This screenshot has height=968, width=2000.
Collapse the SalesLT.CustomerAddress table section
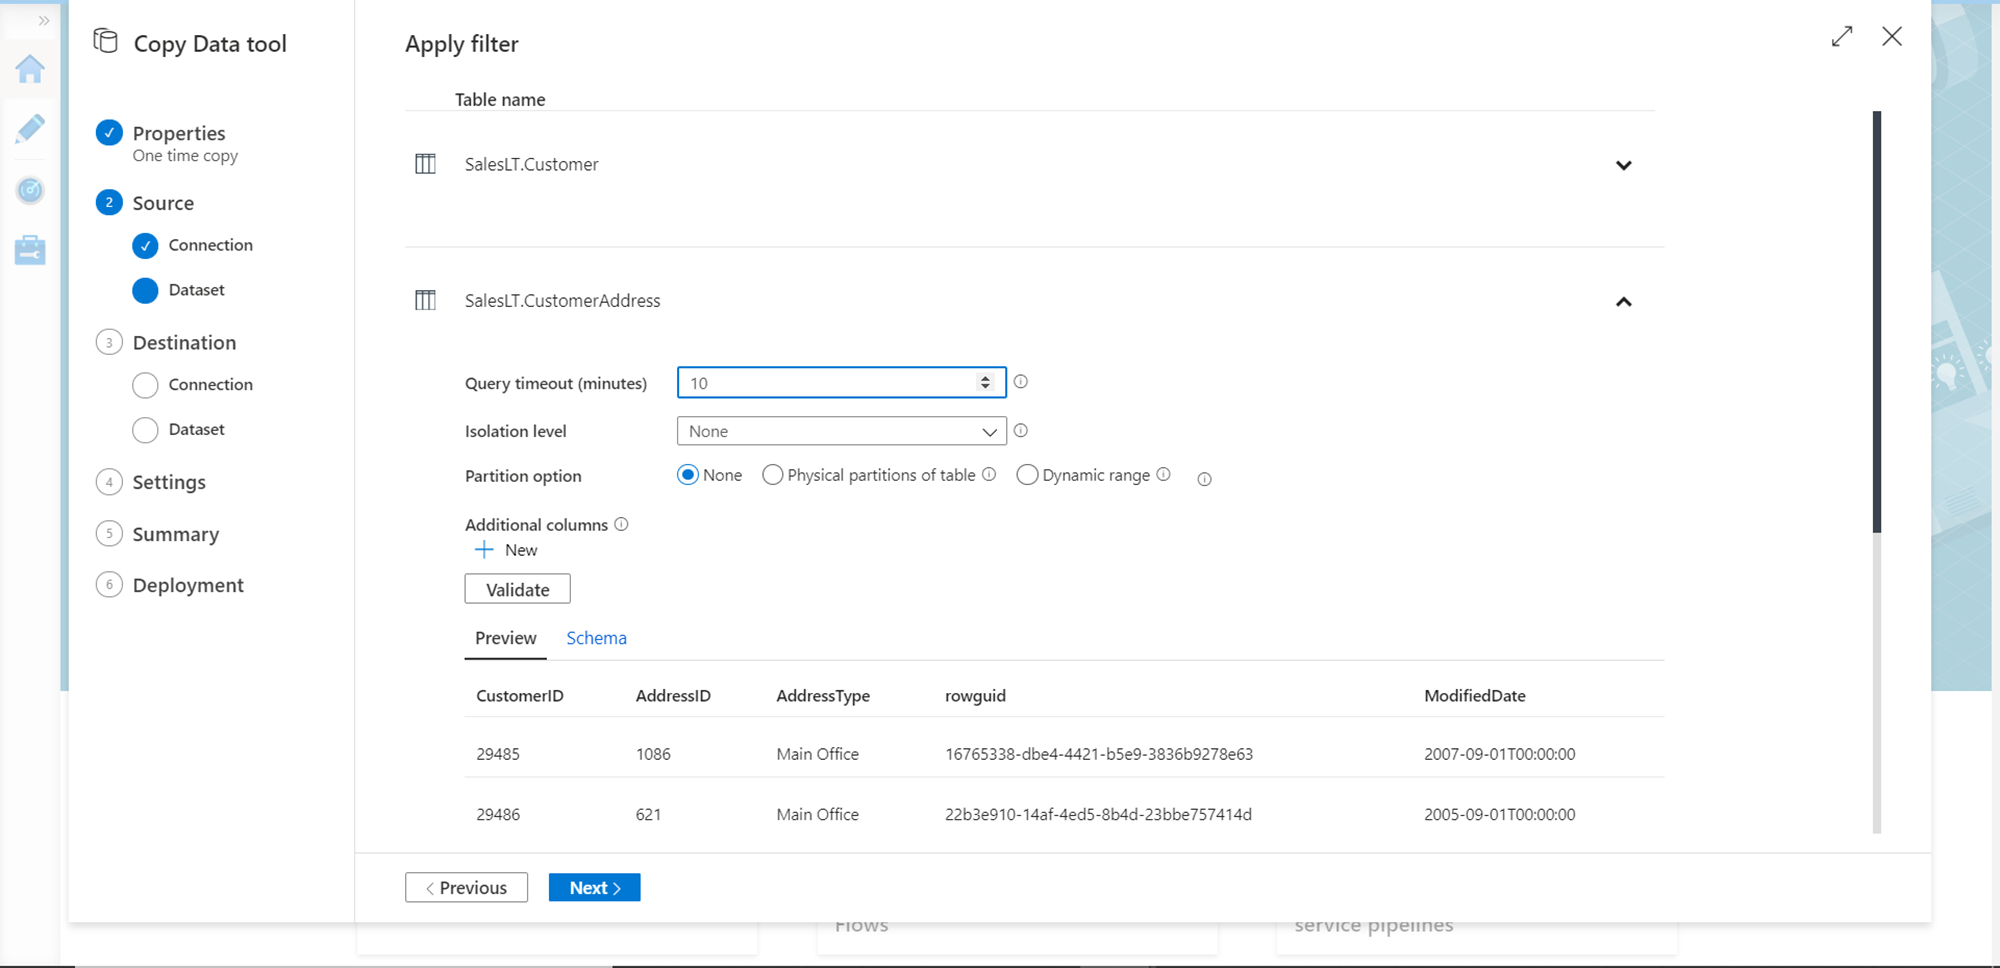1623,301
